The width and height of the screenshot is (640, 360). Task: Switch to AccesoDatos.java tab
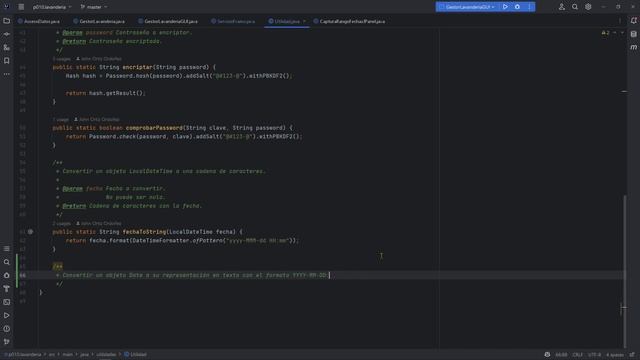(39, 21)
